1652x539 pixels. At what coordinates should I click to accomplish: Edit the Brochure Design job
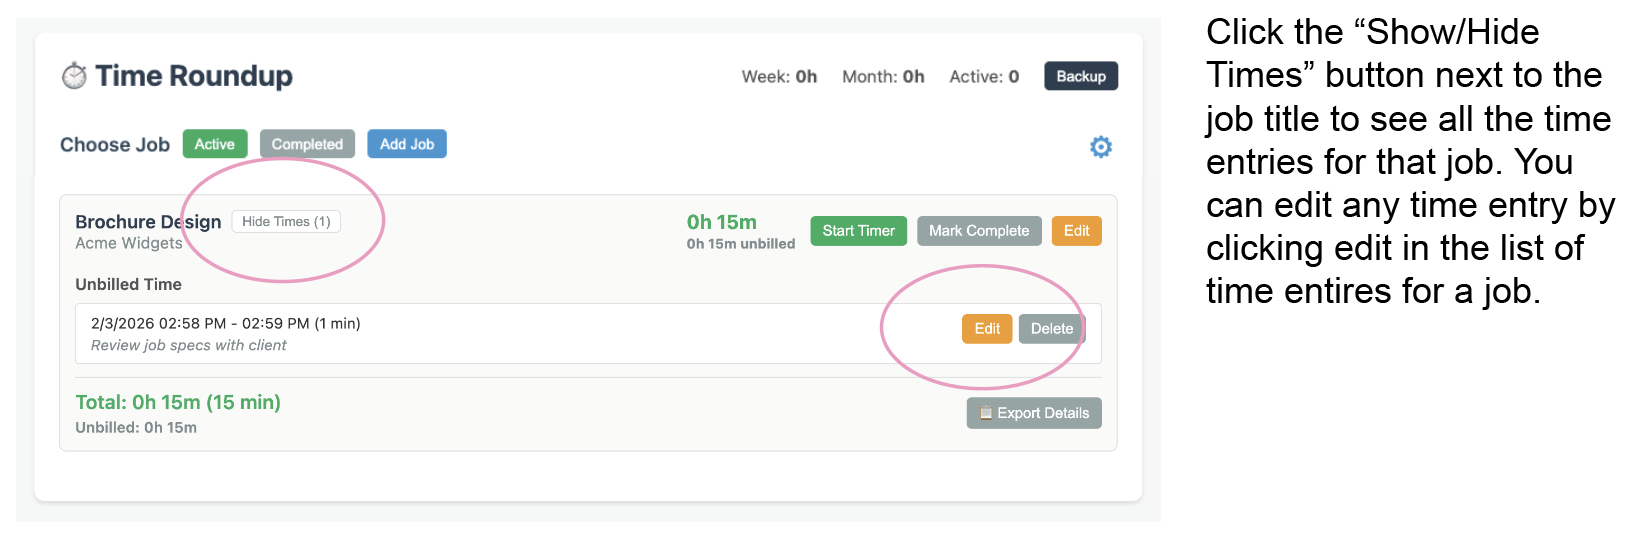1076,231
